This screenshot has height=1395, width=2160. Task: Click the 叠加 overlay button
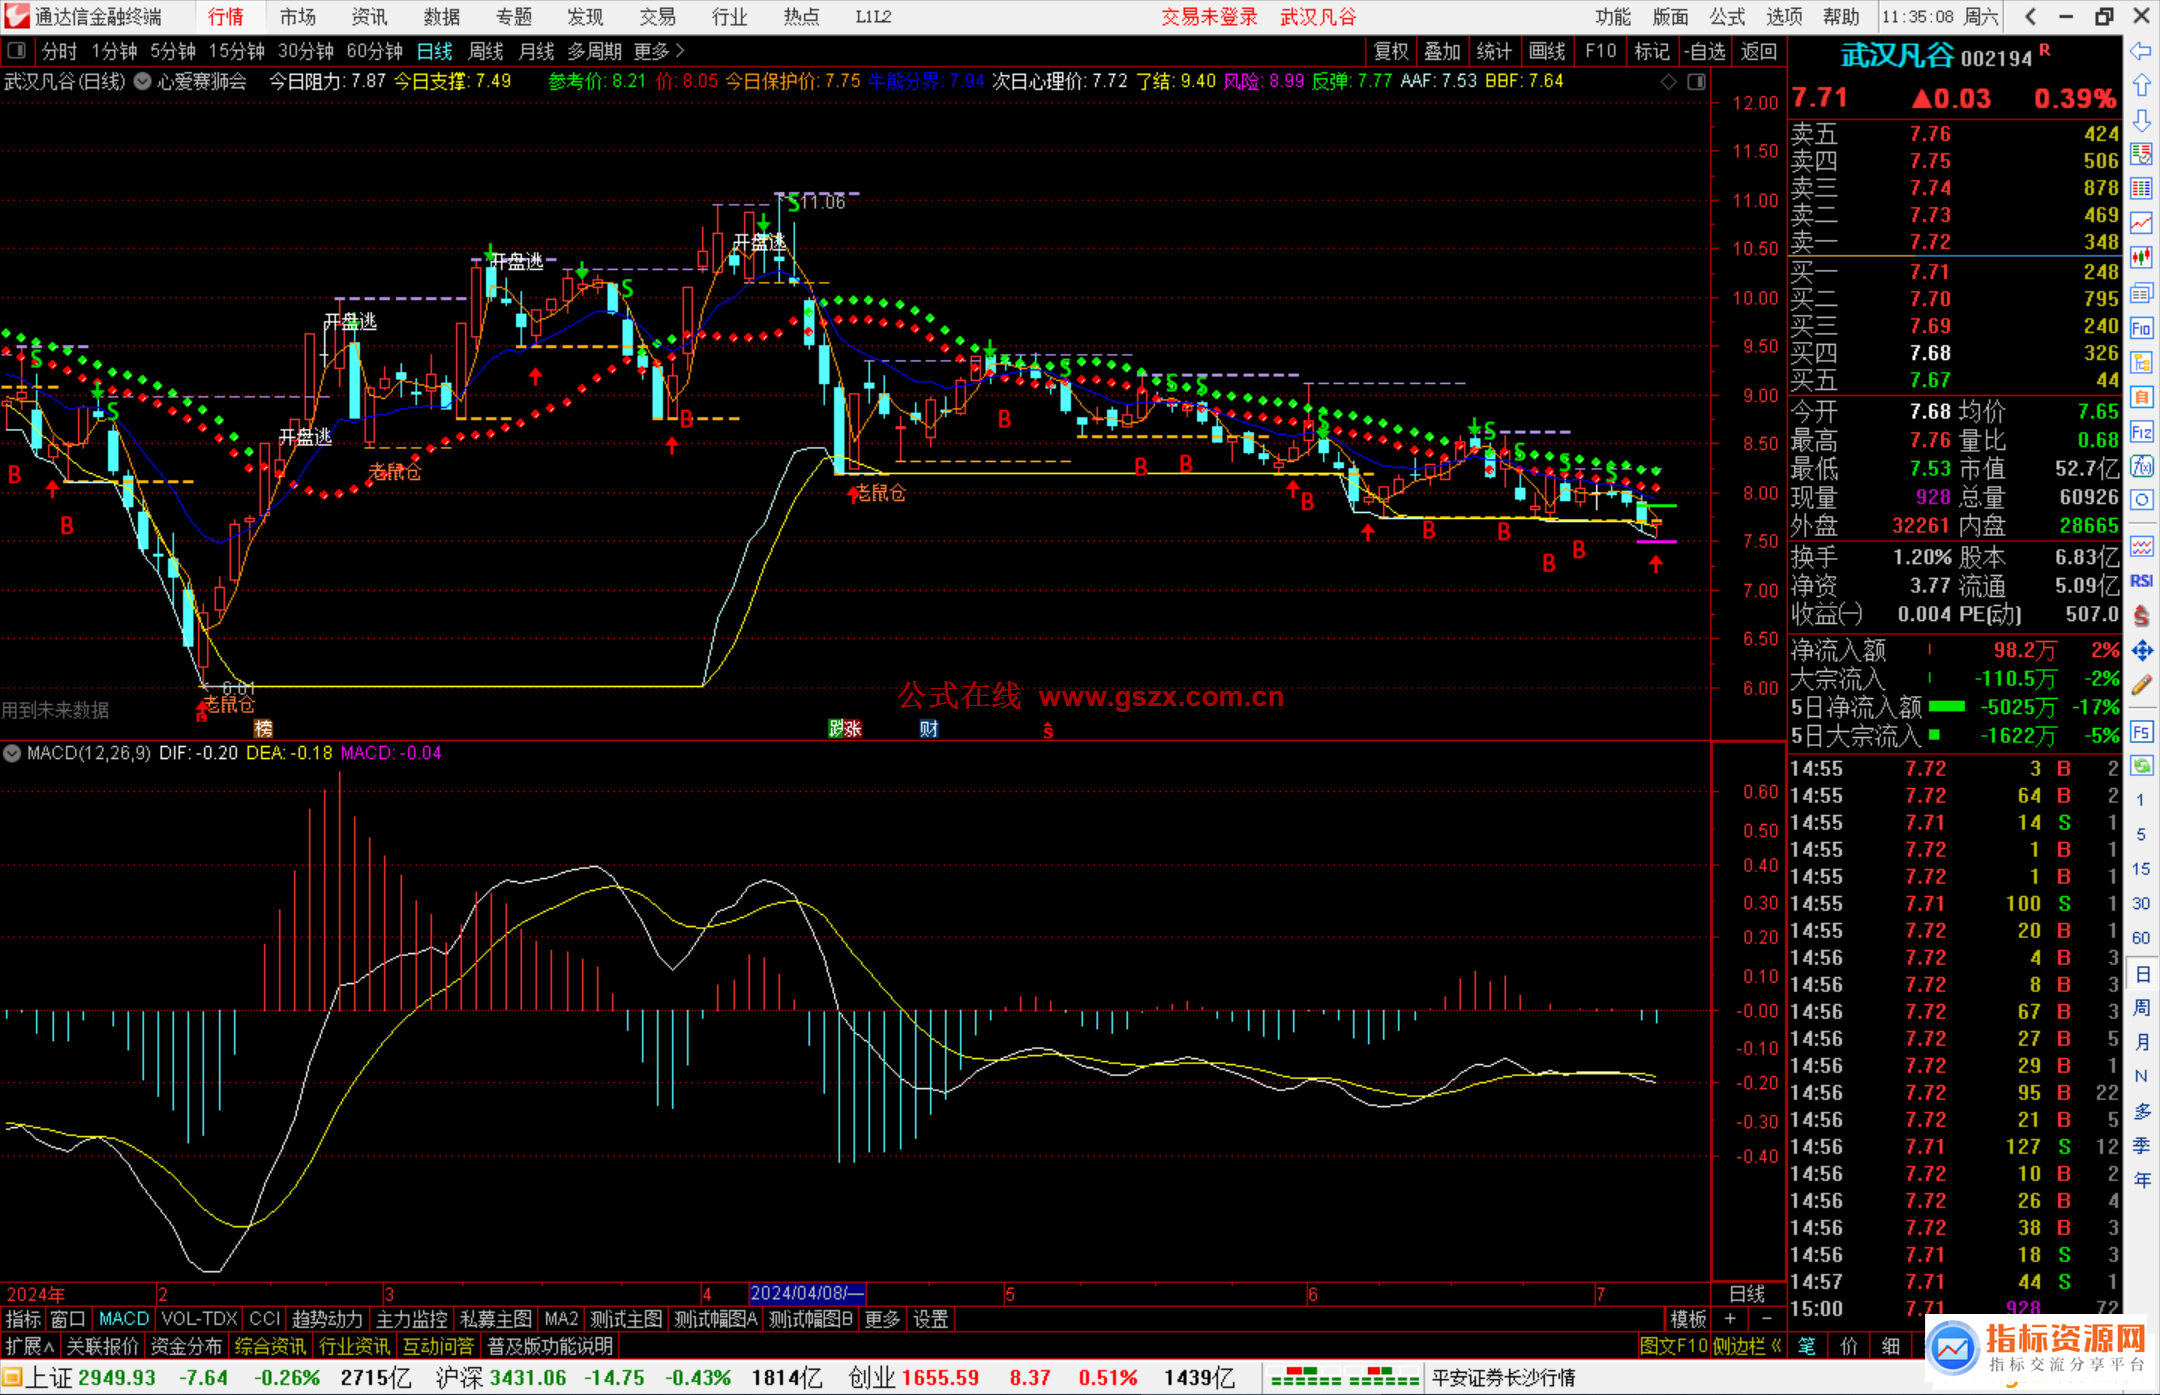tap(1443, 51)
